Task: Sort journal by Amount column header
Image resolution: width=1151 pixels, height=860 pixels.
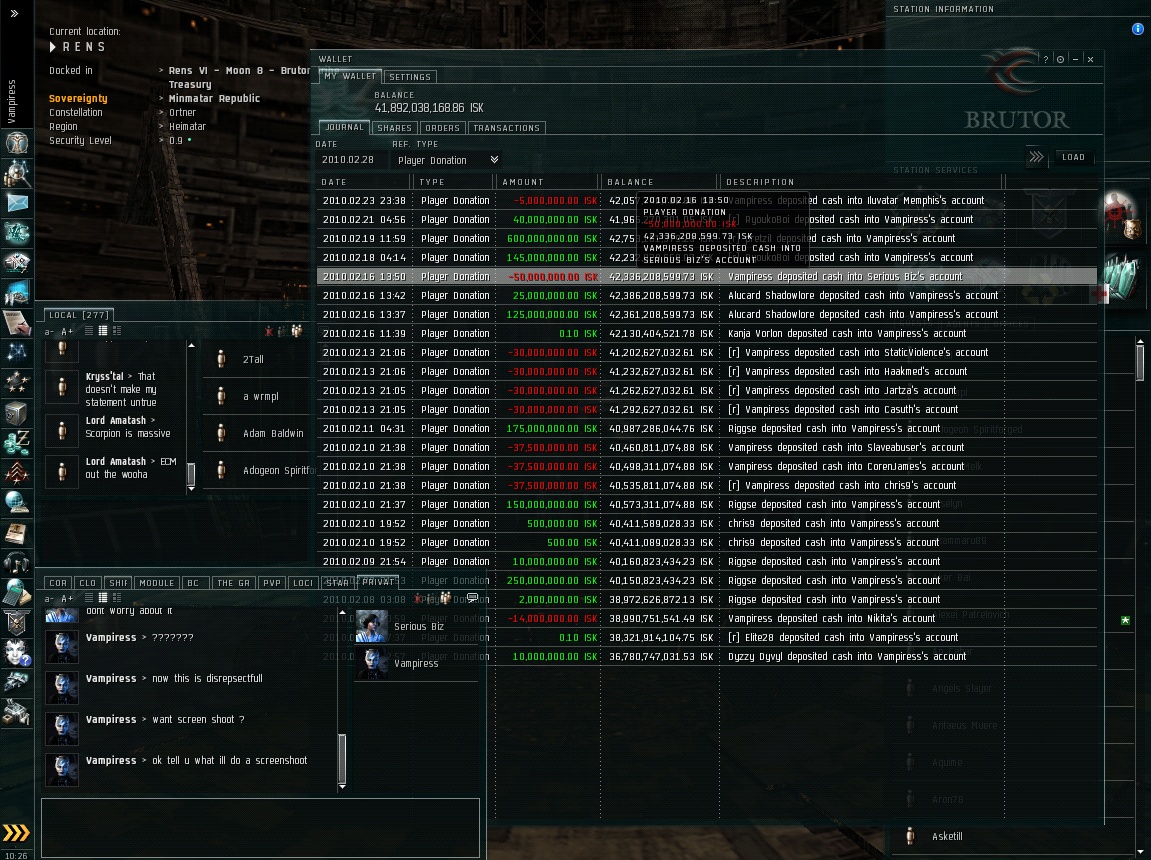Action: click(x=547, y=182)
